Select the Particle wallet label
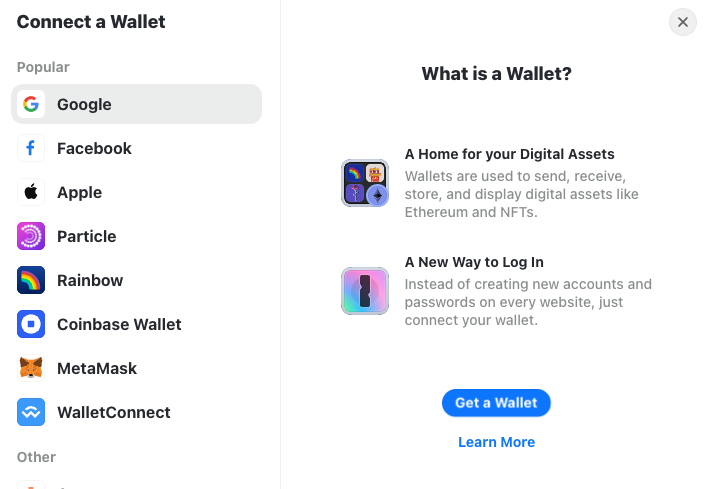The image size is (707, 489). tap(87, 236)
